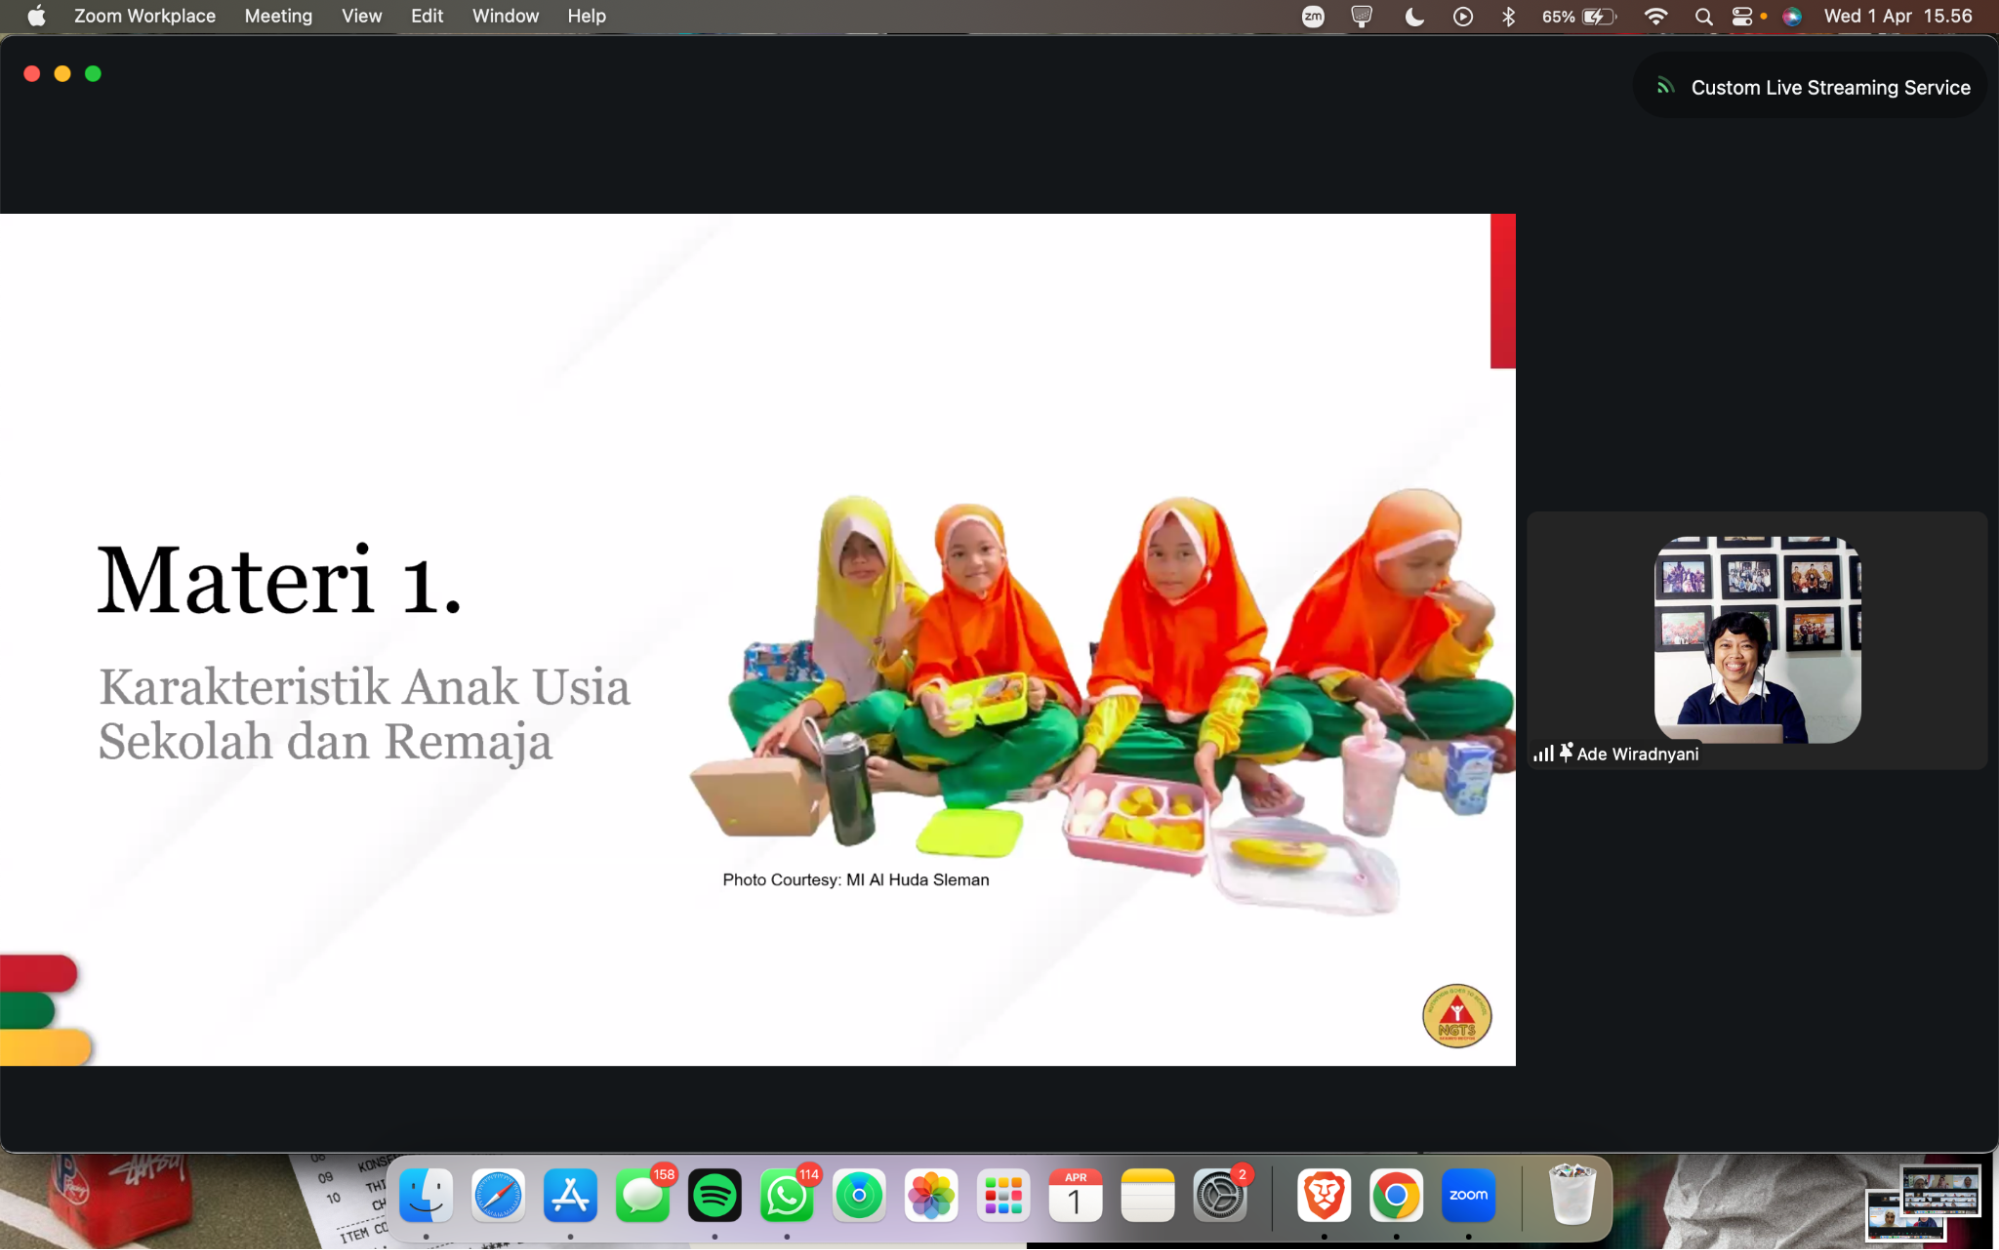
Task: Open Messages with 158 badge
Action: pos(642,1195)
